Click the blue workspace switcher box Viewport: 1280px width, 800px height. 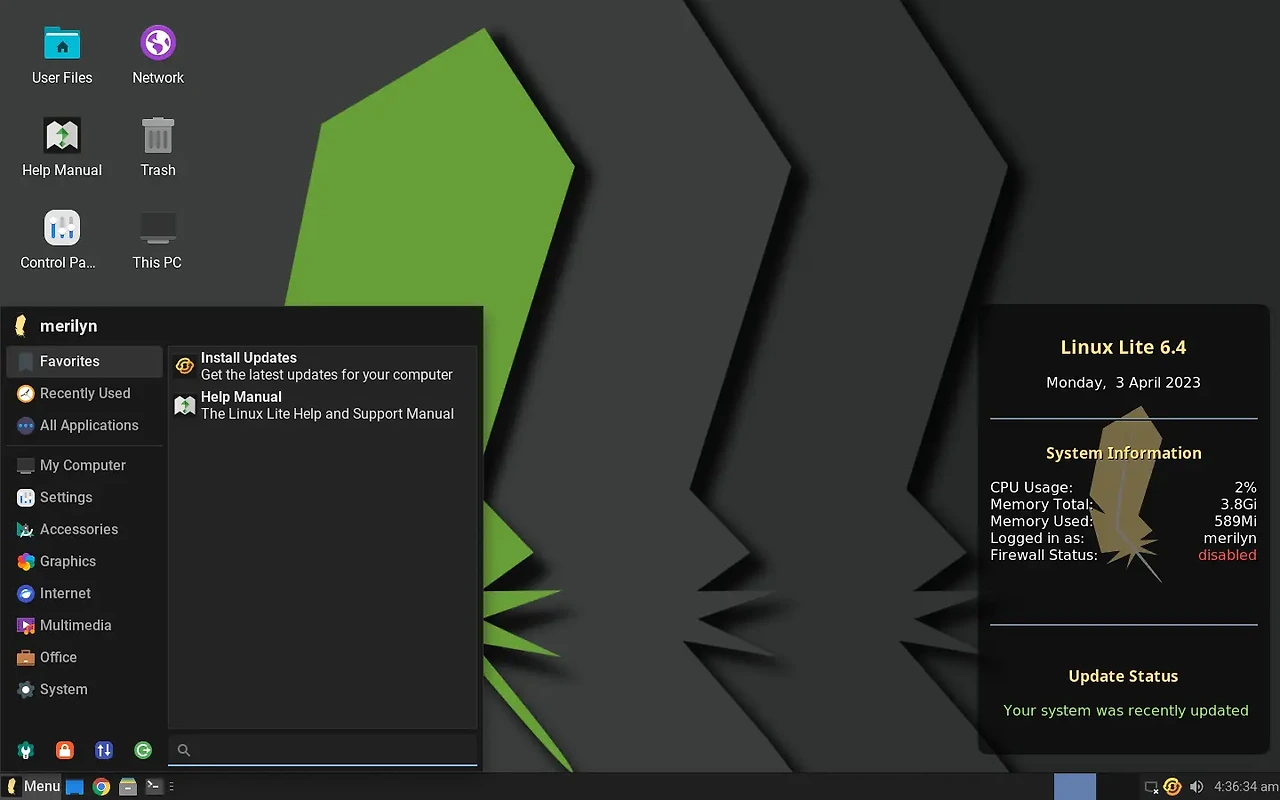(1075, 786)
